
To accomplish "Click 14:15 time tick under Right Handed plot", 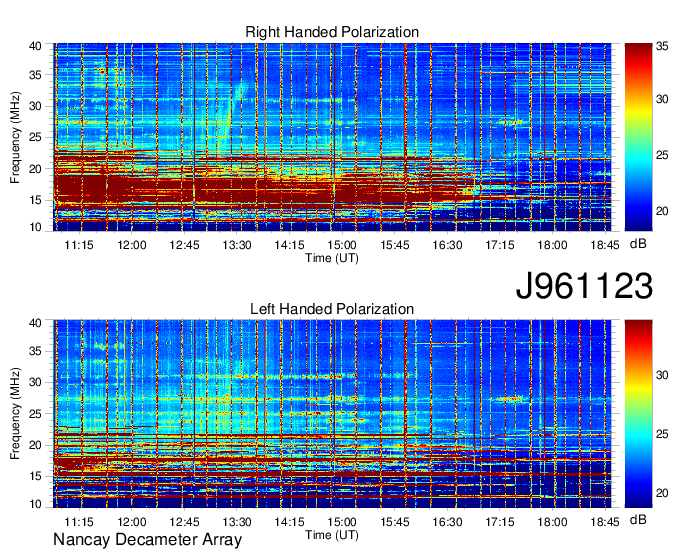I will [289, 245].
